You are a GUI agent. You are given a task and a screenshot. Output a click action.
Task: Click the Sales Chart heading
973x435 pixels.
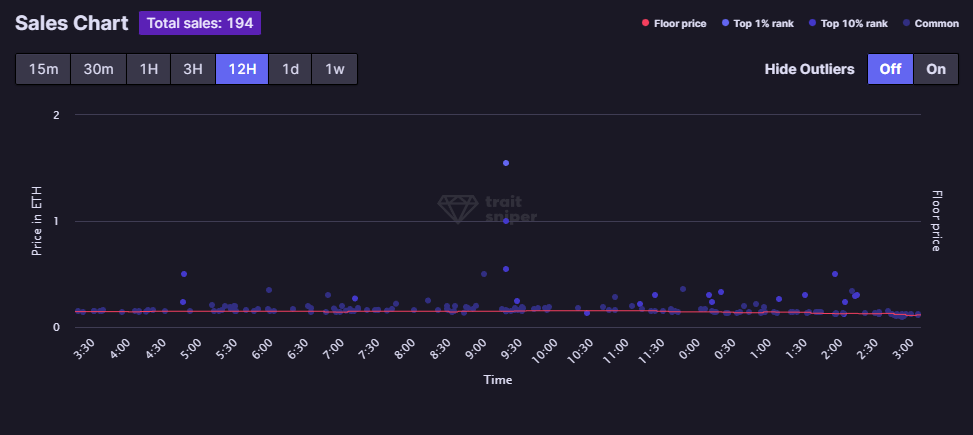tap(71, 23)
